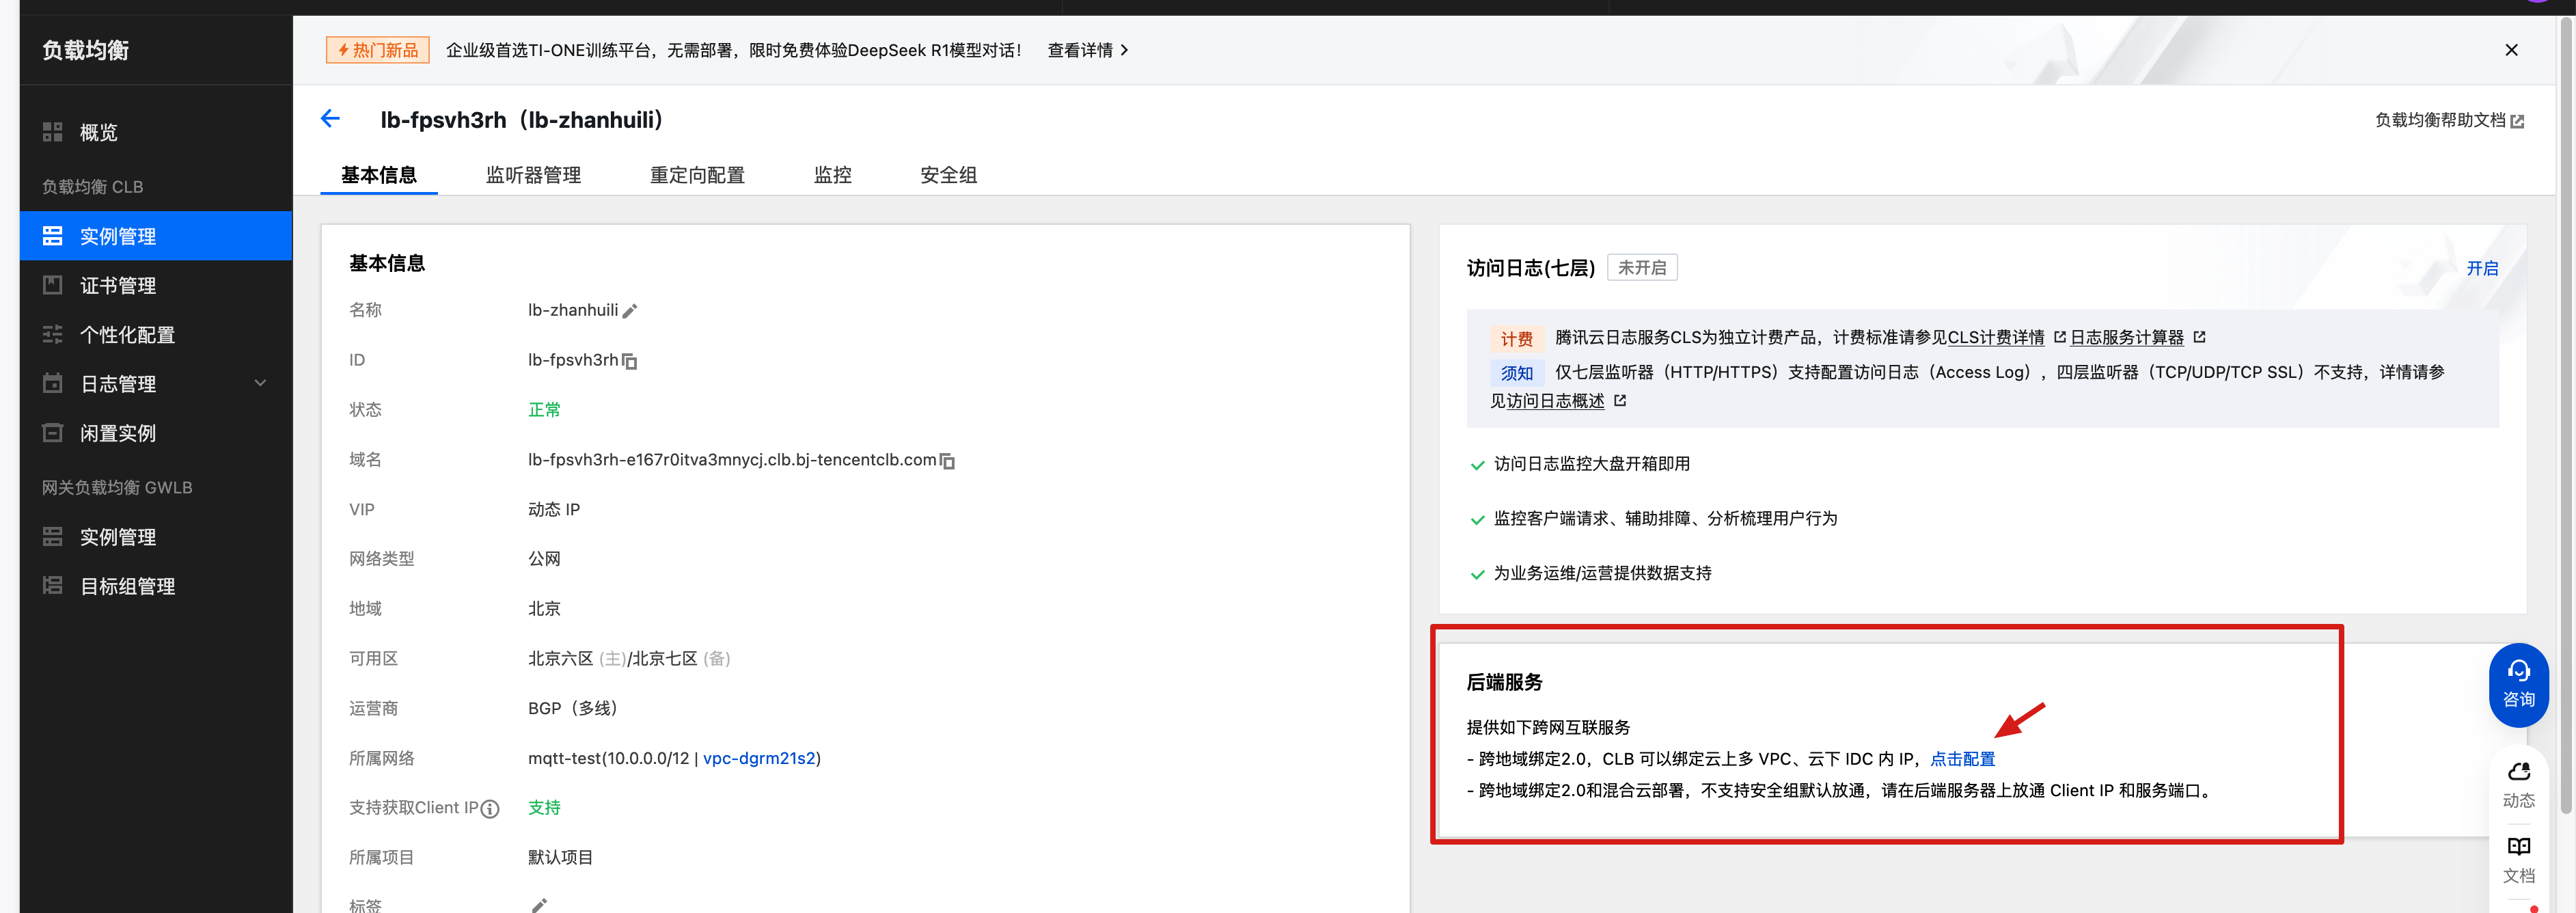
Task: Expand the 查看详情 banner chevron
Action: (x=1124, y=50)
